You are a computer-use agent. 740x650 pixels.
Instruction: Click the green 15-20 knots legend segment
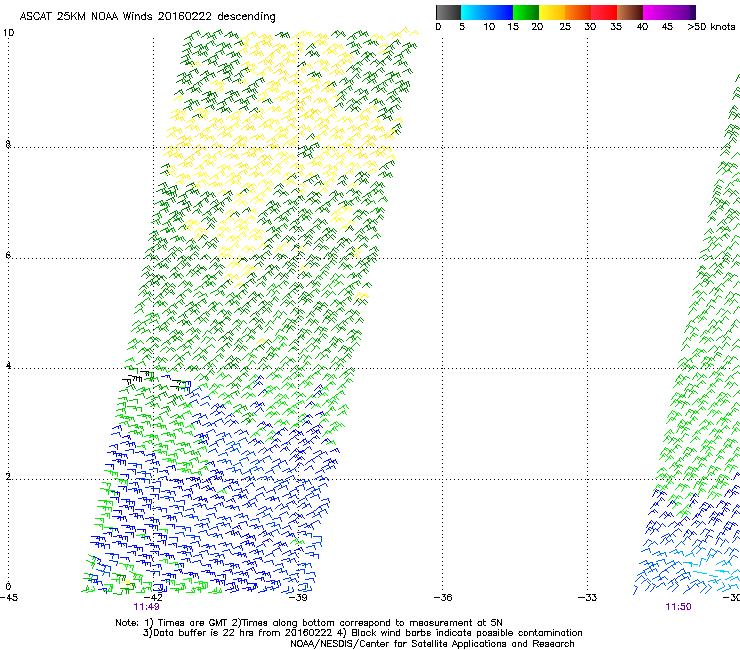pyautogui.click(x=526, y=12)
